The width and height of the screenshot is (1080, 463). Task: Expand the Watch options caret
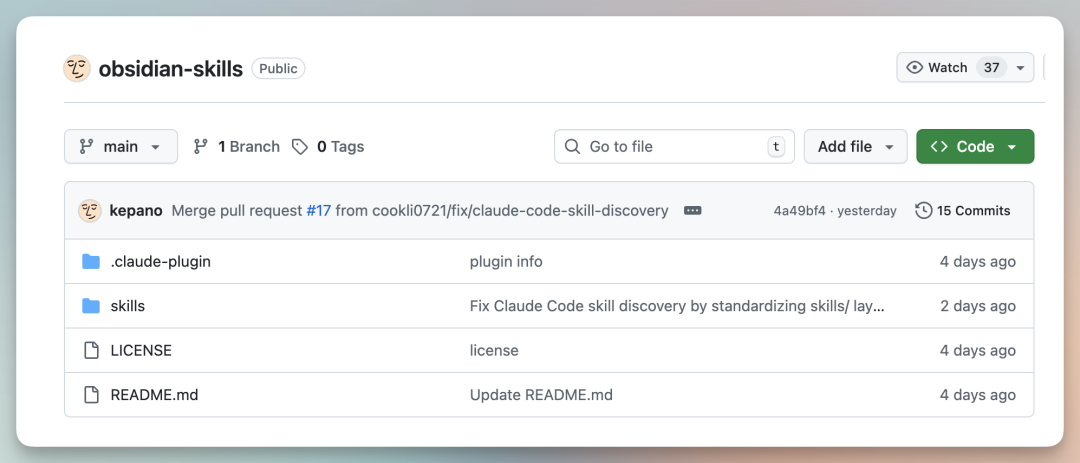pyautogui.click(x=1020, y=68)
